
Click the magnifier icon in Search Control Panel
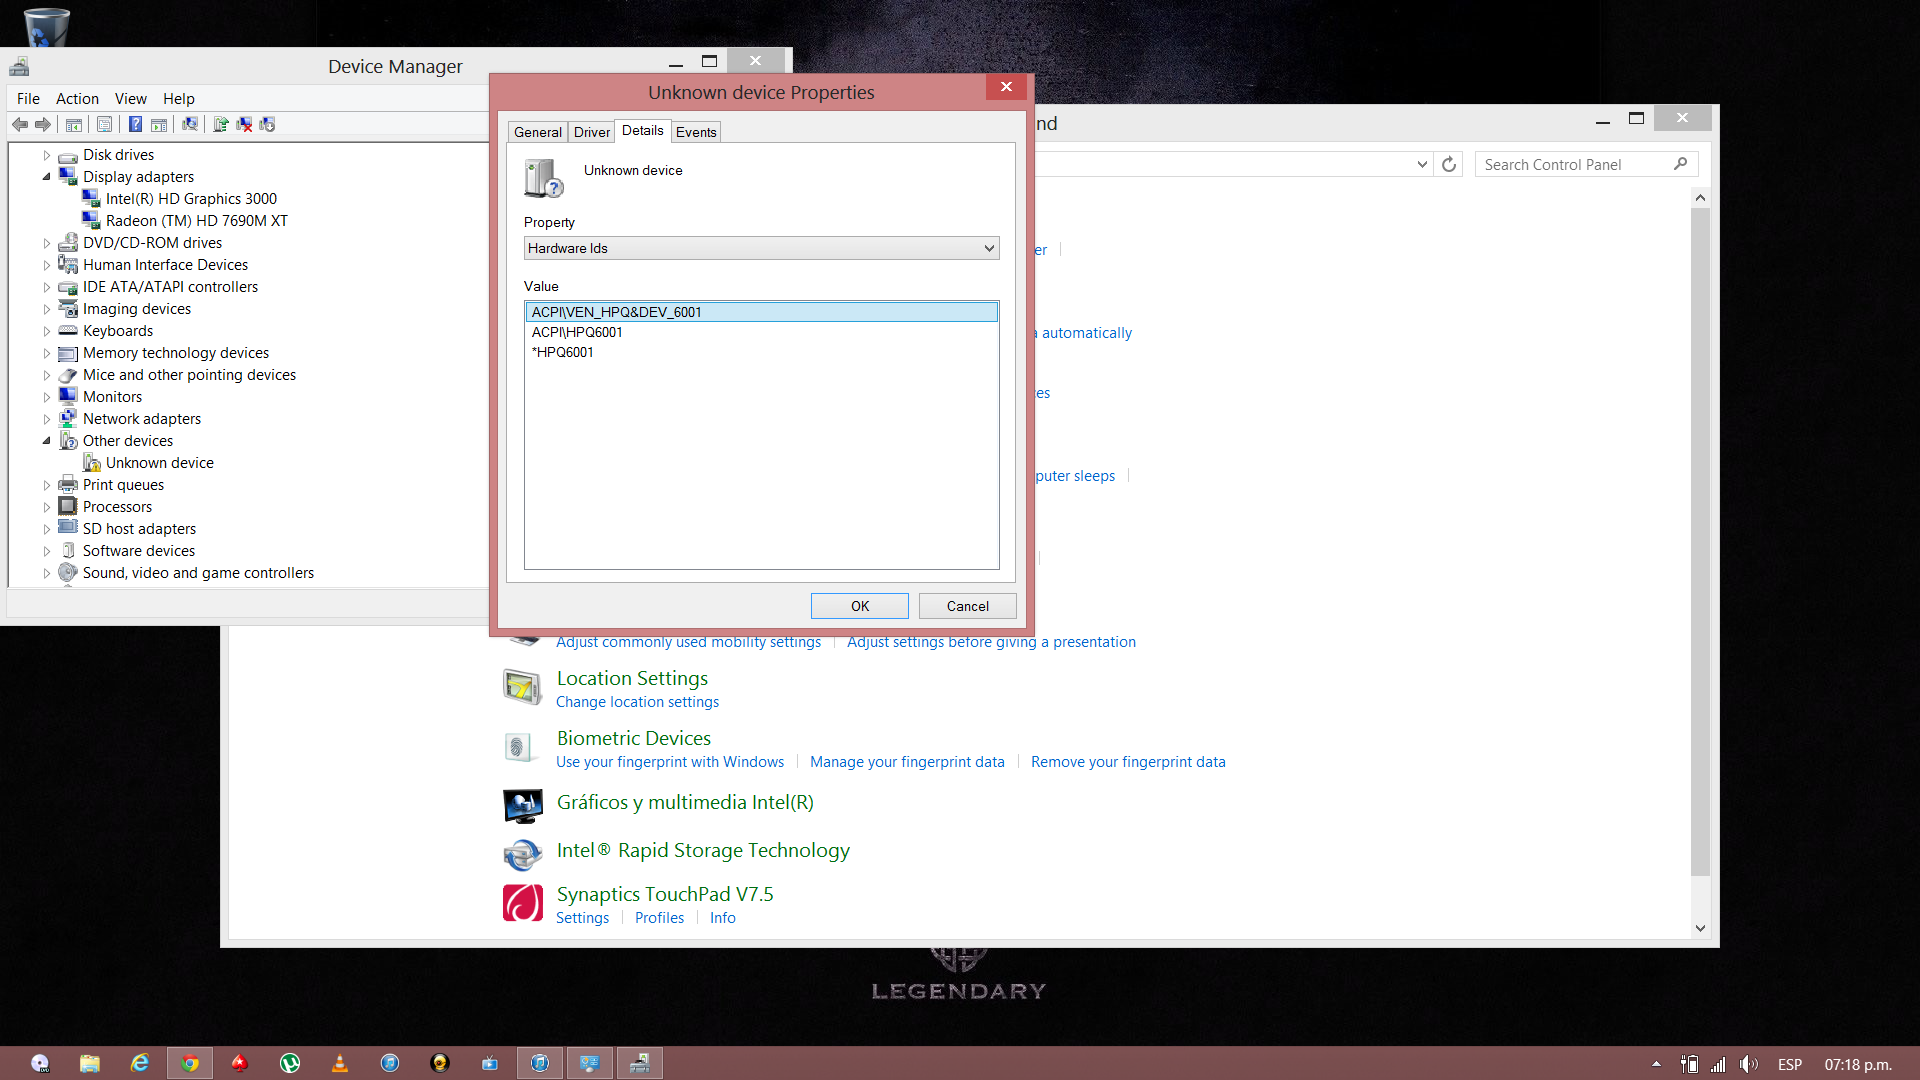(x=1681, y=164)
